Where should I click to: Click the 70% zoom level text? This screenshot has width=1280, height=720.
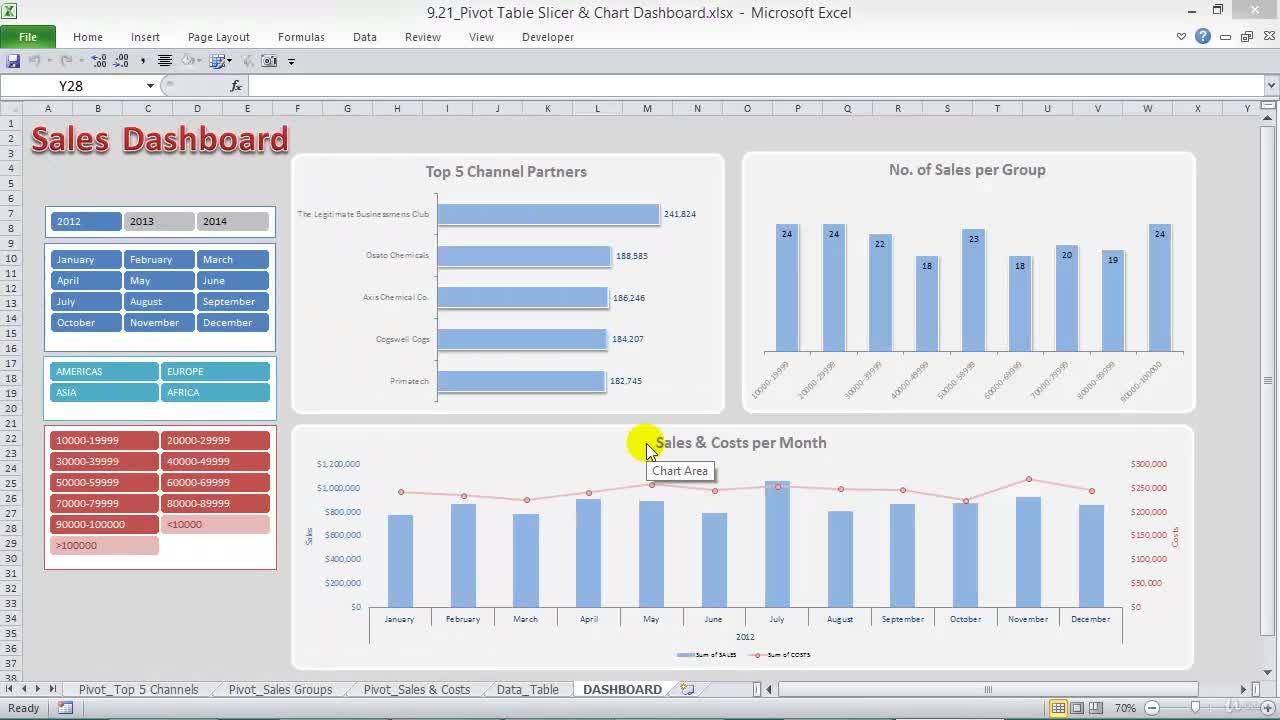1125,708
